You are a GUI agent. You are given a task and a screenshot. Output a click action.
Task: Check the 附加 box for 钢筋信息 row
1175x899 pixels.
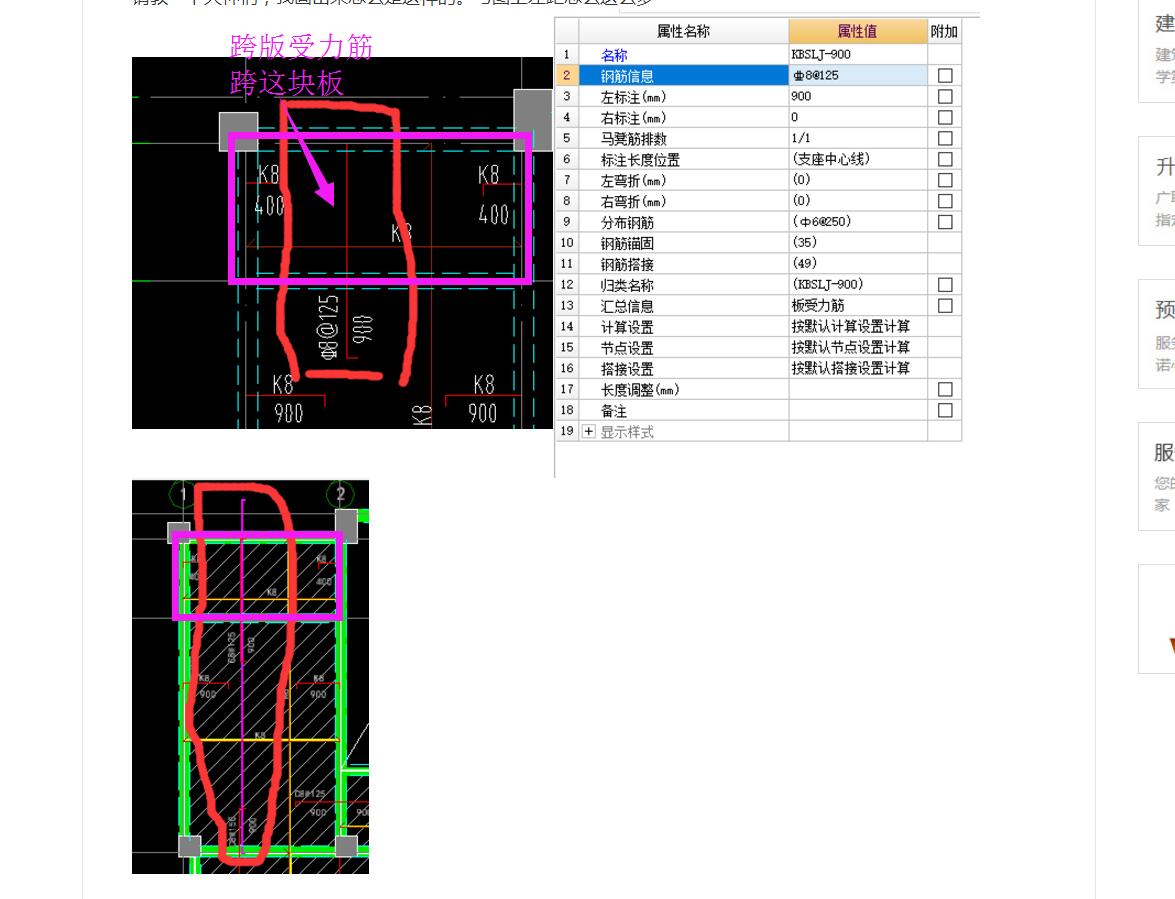[945, 76]
